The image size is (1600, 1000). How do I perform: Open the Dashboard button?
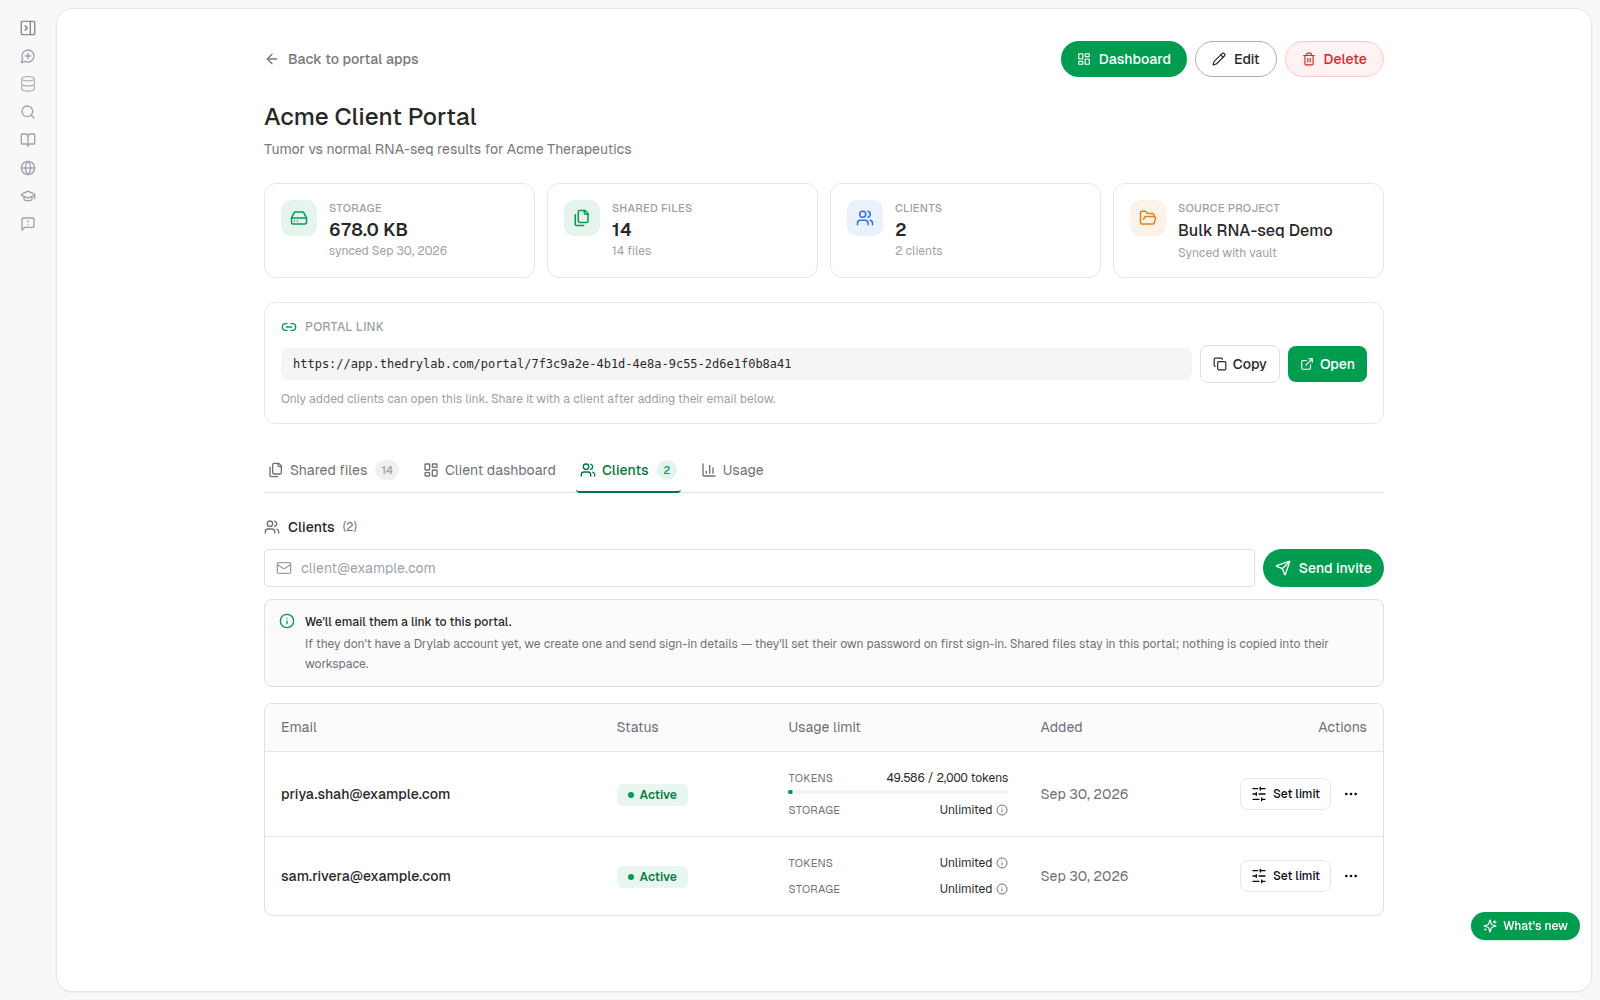[1124, 59]
